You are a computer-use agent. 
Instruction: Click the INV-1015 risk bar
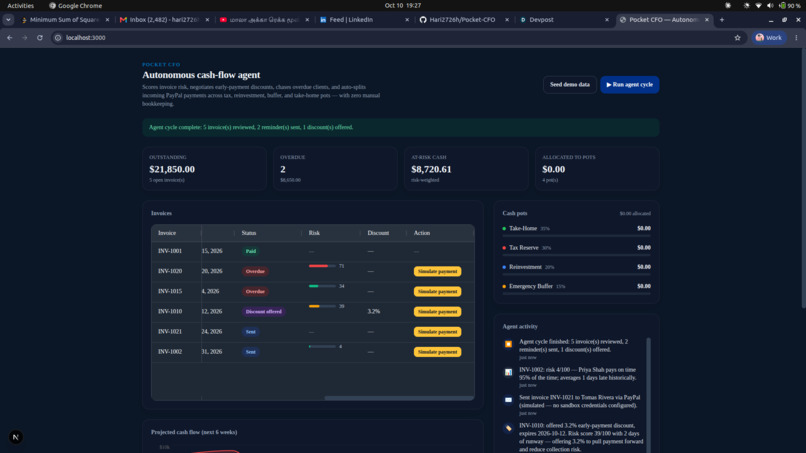(x=322, y=286)
